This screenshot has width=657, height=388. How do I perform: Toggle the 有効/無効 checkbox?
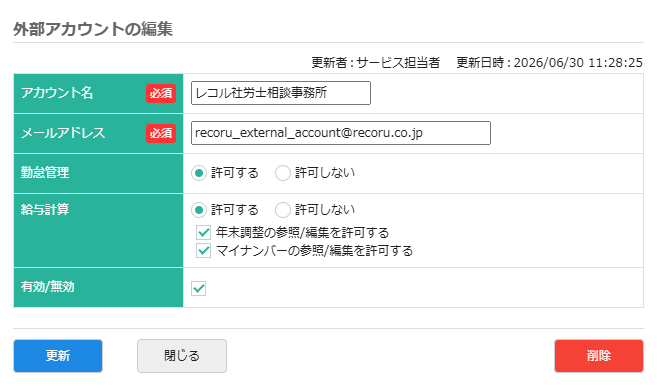click(x=199, y=288)
